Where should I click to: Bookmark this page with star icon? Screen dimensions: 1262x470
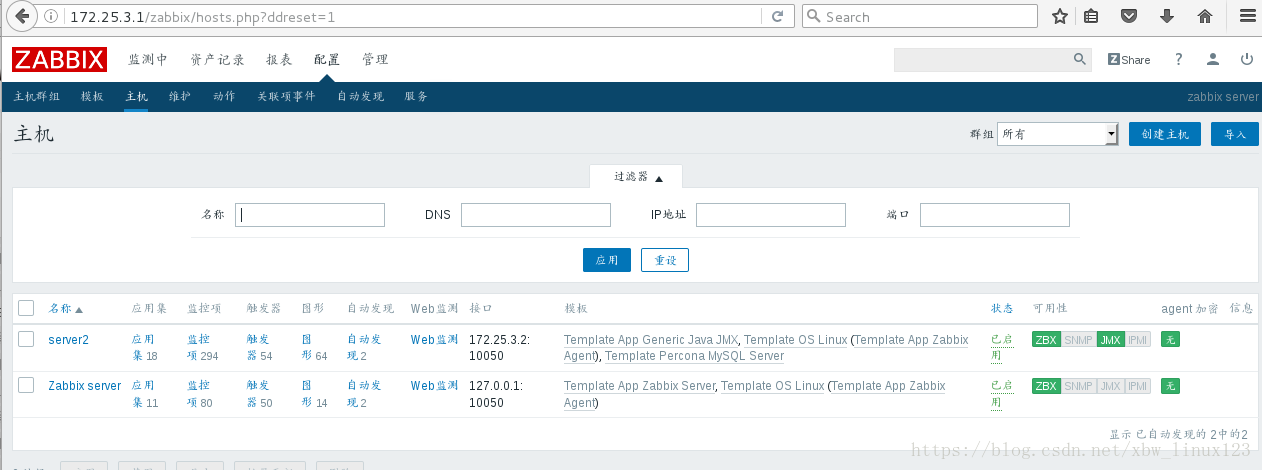click(x=1060, y=16)
